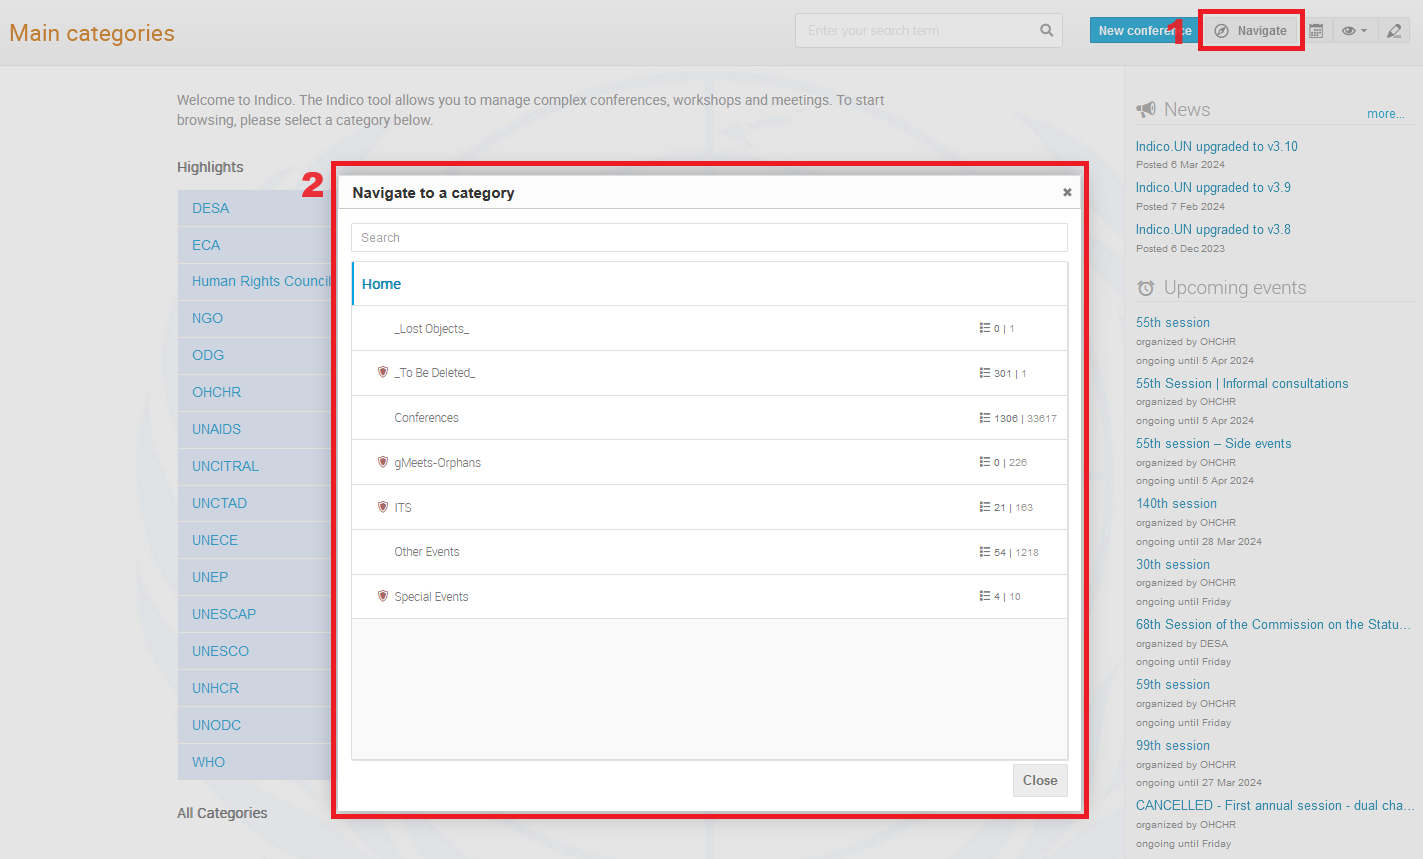Click the Navigate button in the header
Image resolution: width=1423 pixels, height=859 pixels.
(x=1251, y=31)
